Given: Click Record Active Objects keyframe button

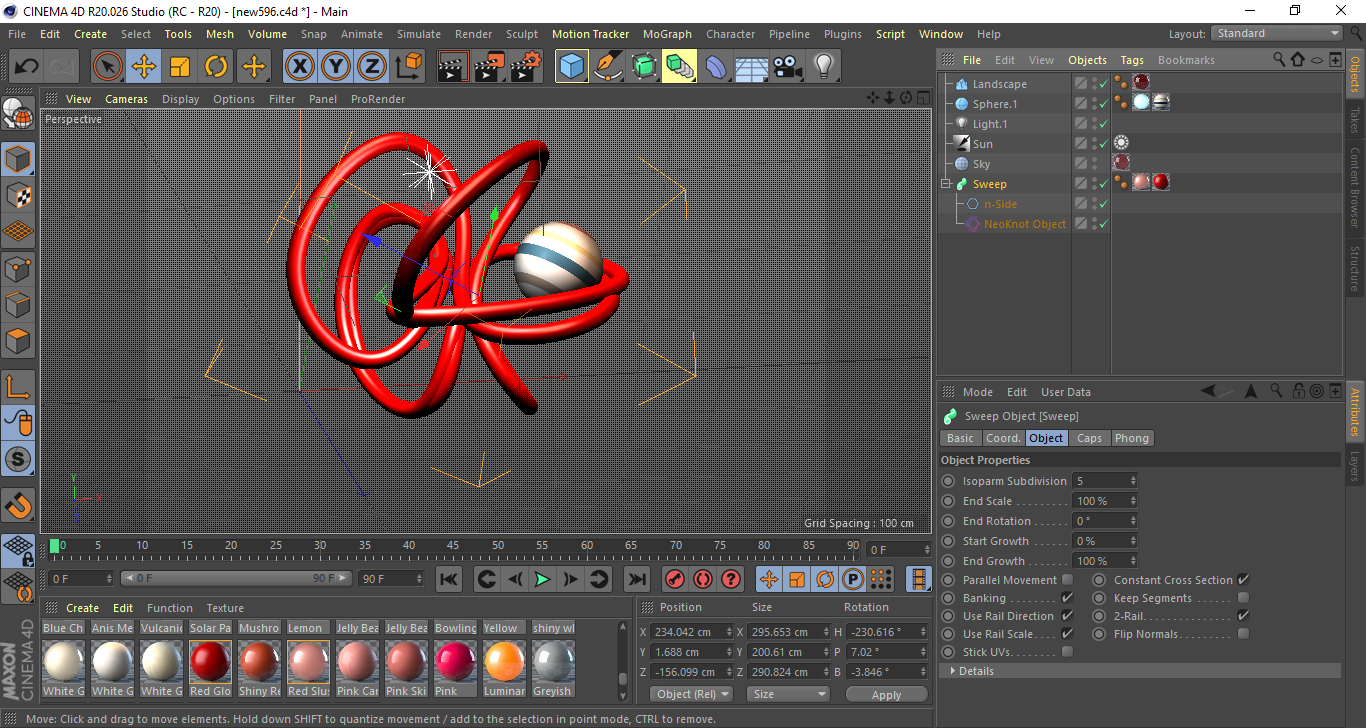Looking at the screenshot, I should click(675, 579).
